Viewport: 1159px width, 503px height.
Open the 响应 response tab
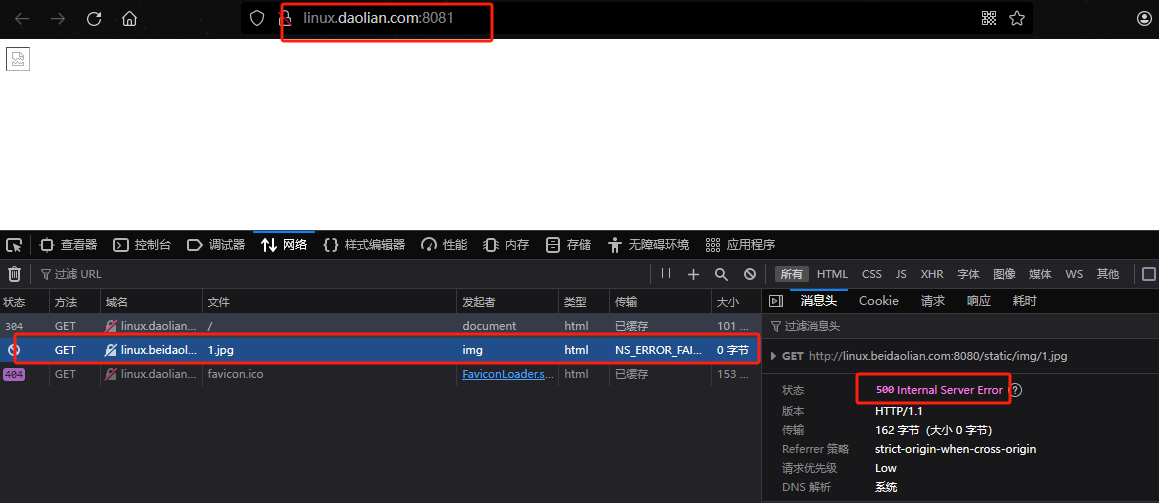point(979,301)
